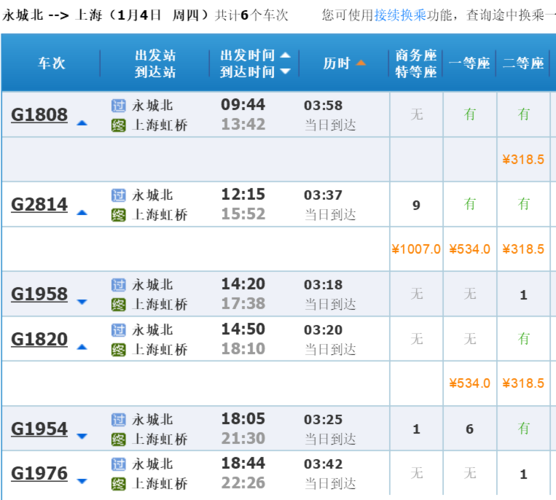Screen dimensions: 556x500
Task: Expand price details for train G1958
Action: tap(82, 302)
